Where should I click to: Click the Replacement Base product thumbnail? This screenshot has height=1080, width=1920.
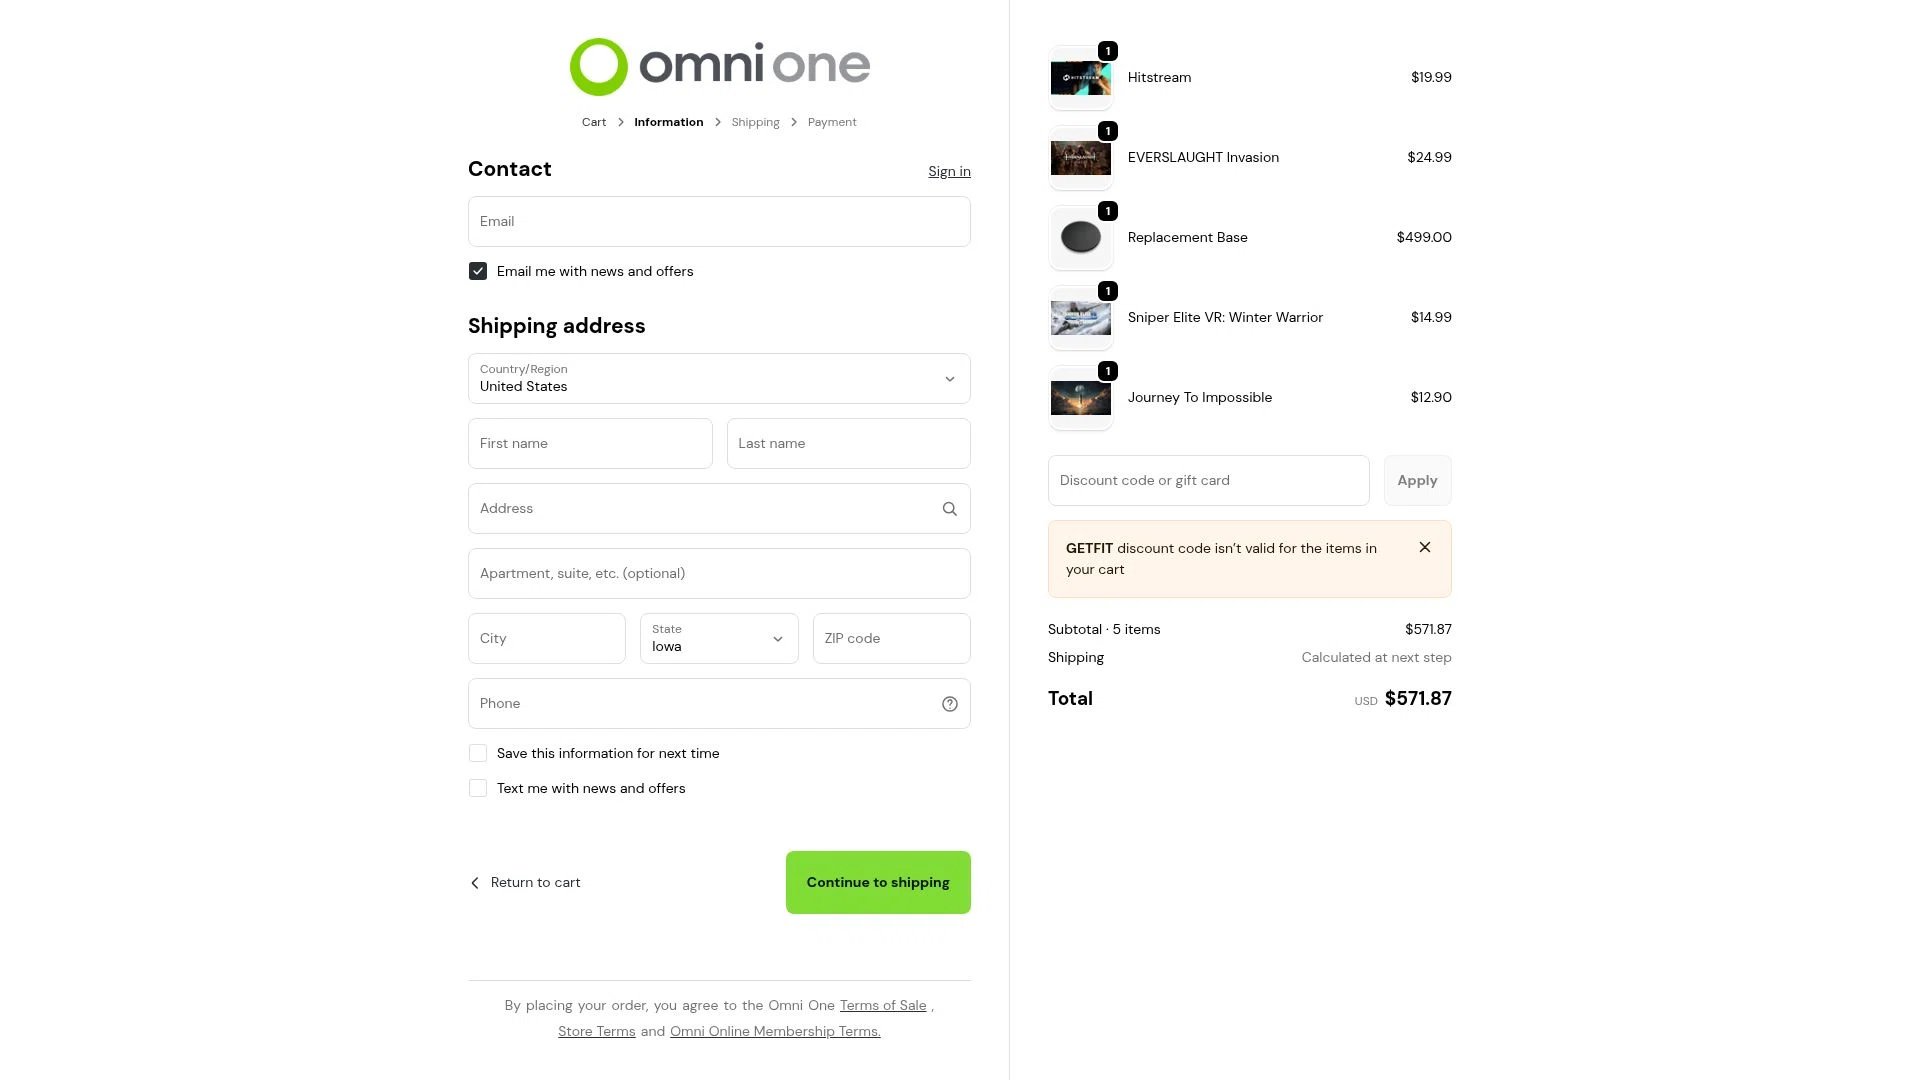point(1080,238)
